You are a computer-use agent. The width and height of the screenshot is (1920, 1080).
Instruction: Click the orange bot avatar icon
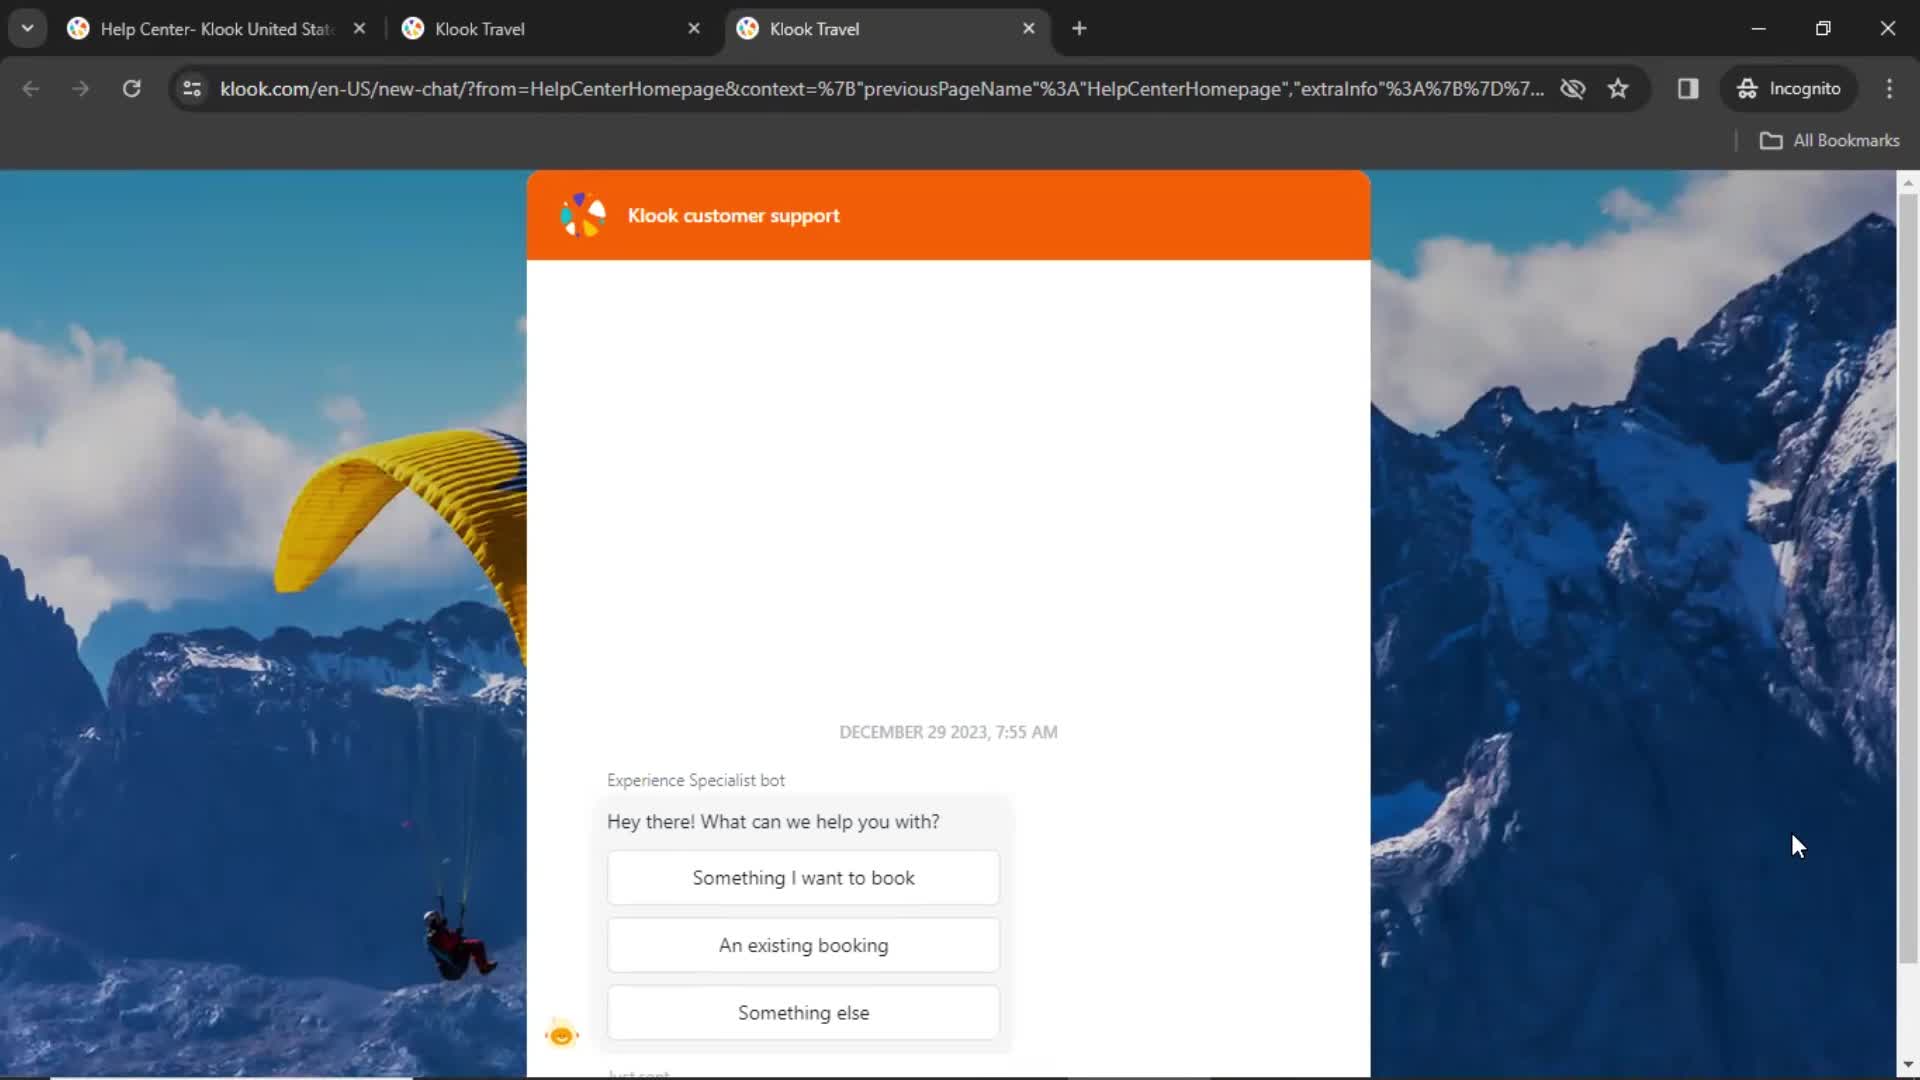[x=562, y=1034]
